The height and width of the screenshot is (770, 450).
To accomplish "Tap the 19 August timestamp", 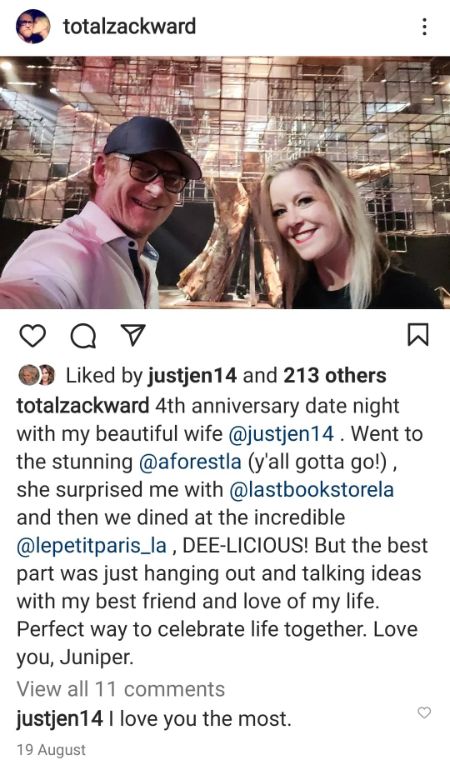I will coord(52,750).
